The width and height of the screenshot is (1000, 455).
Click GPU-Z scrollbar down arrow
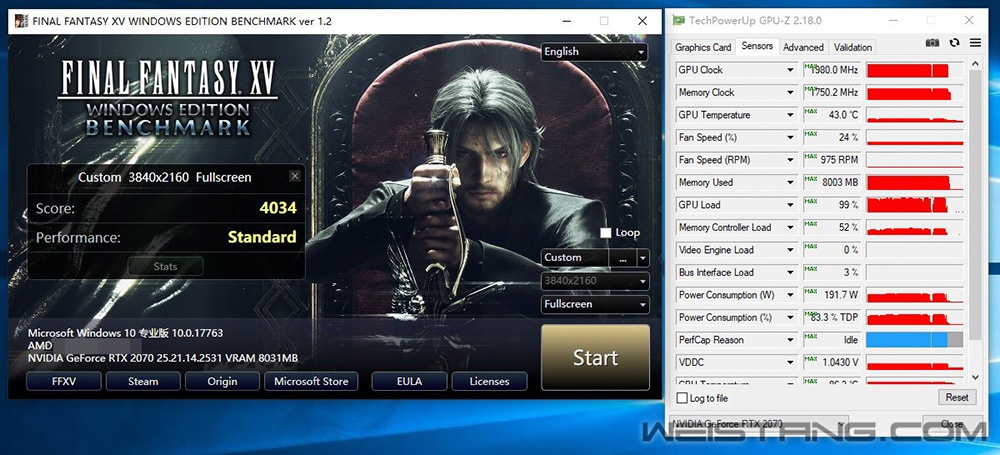click(x=974, y=378)
